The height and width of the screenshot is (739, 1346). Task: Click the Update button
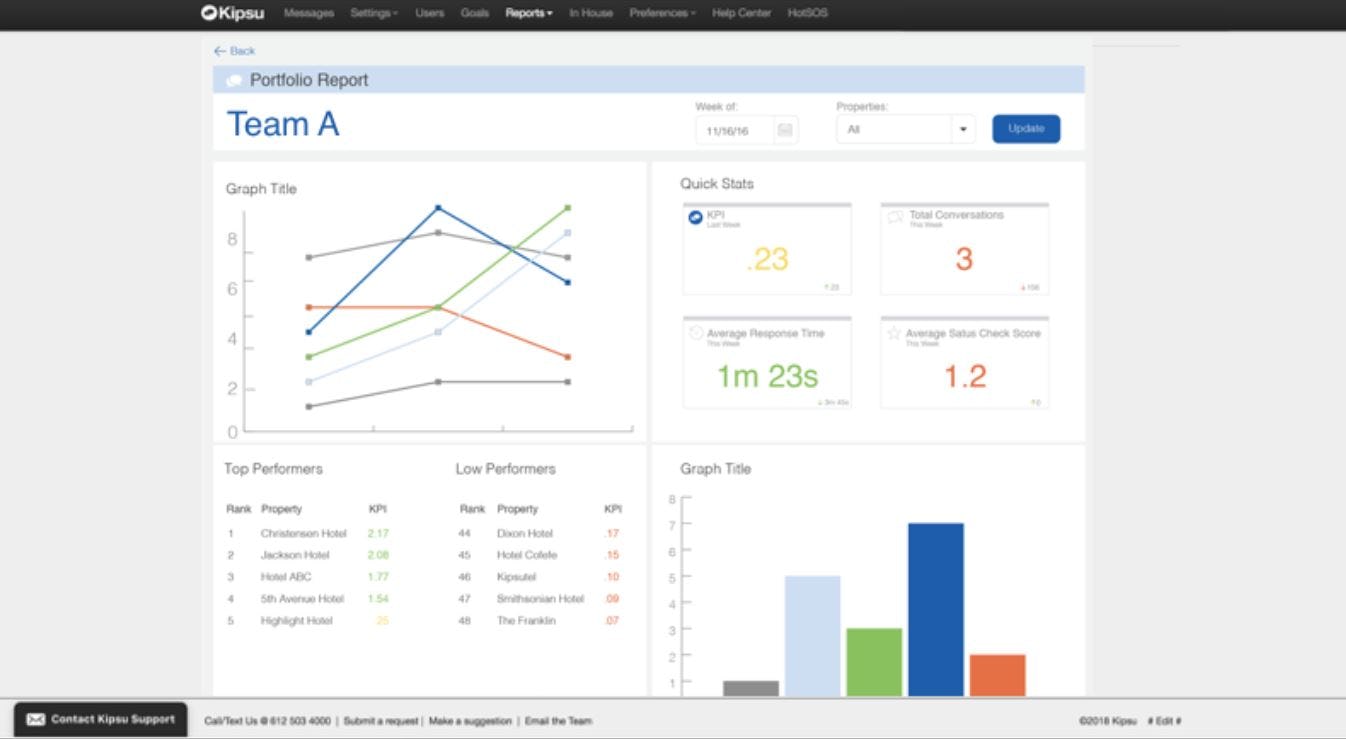(x=1026, y=128)
